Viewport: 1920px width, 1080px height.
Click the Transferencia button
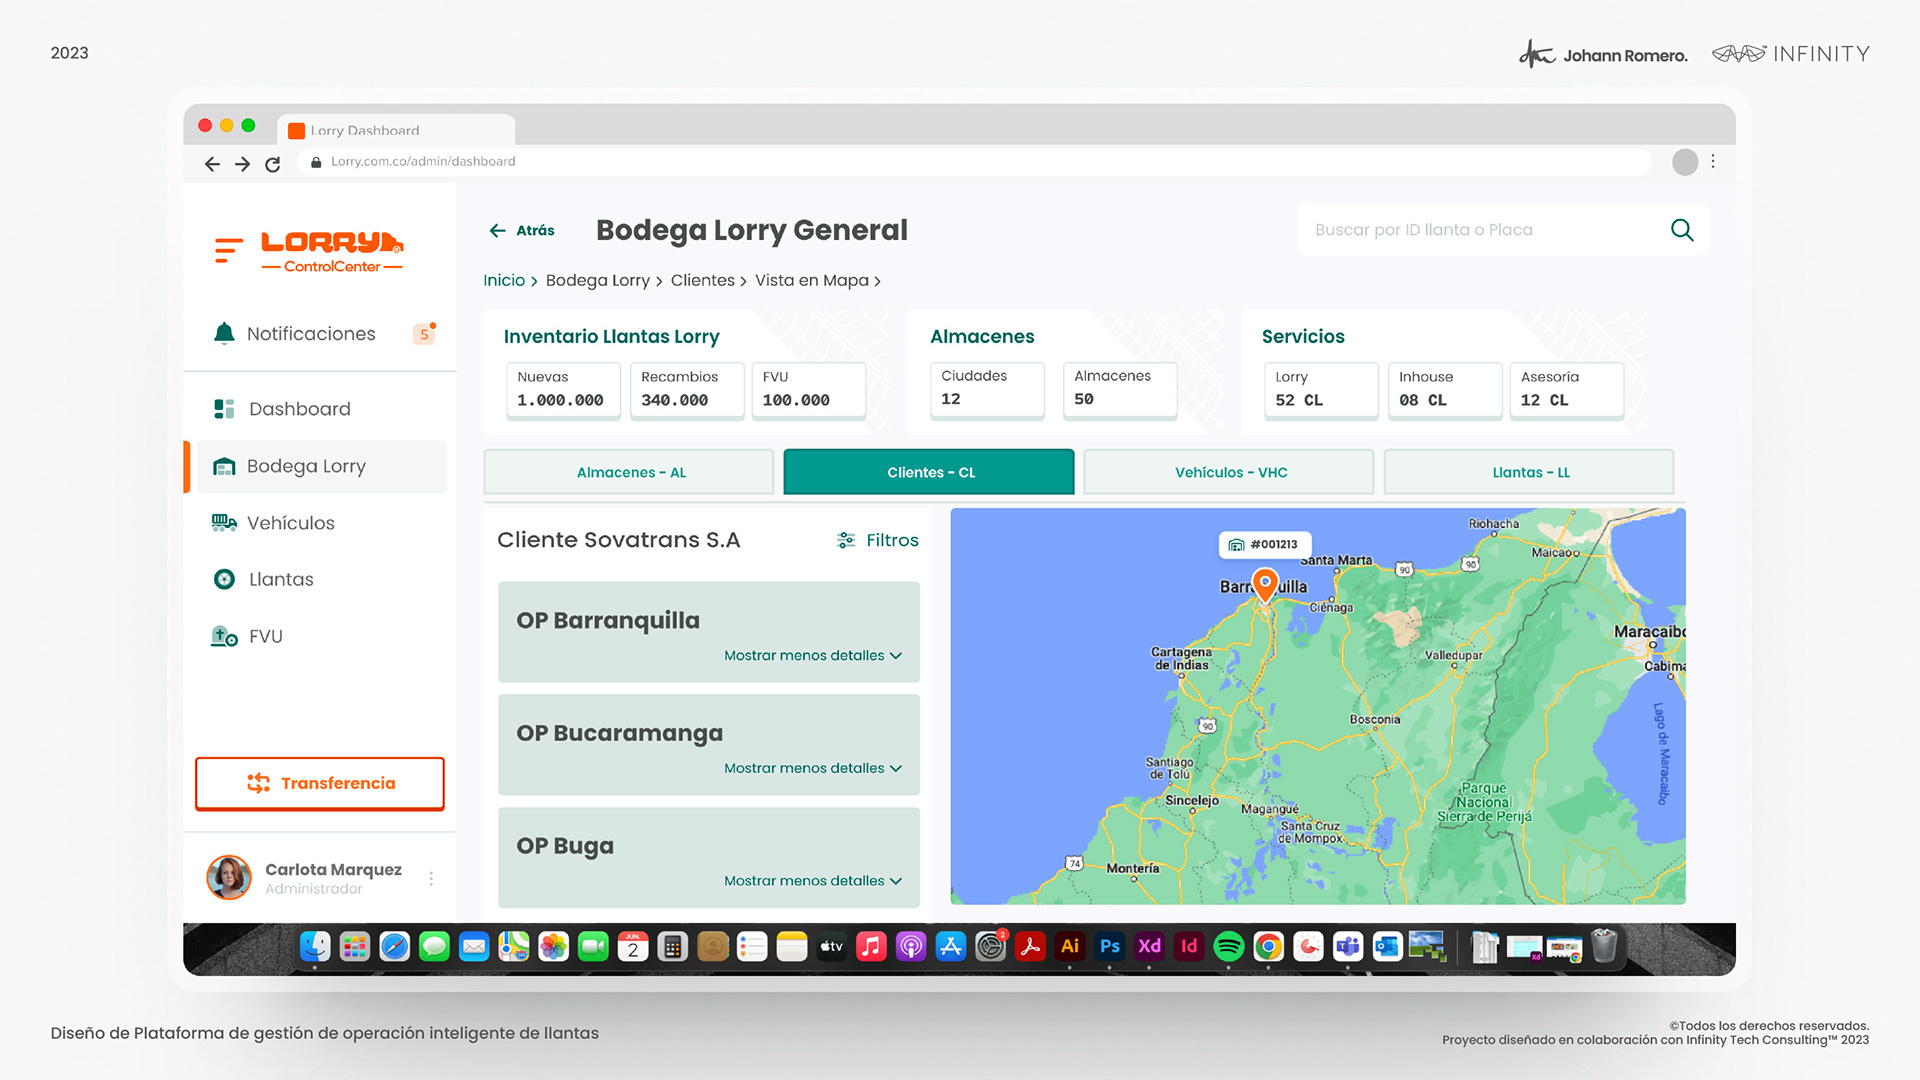click(320, 783)
